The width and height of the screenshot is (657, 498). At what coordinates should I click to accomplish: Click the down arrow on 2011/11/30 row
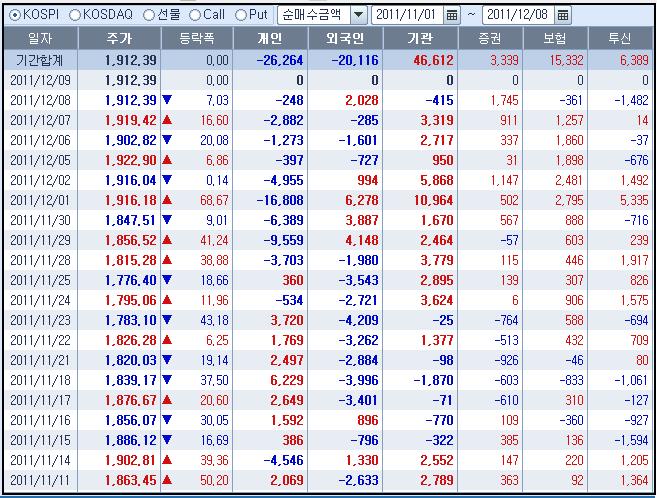(x=167, y=219)
